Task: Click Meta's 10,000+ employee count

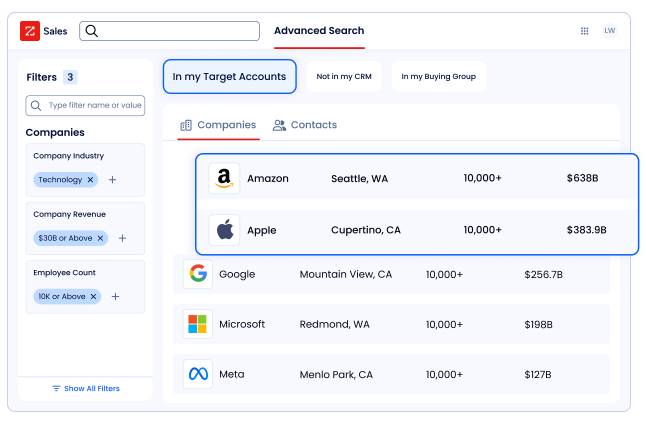Action: pyautogui.click(x=444, y=375)
